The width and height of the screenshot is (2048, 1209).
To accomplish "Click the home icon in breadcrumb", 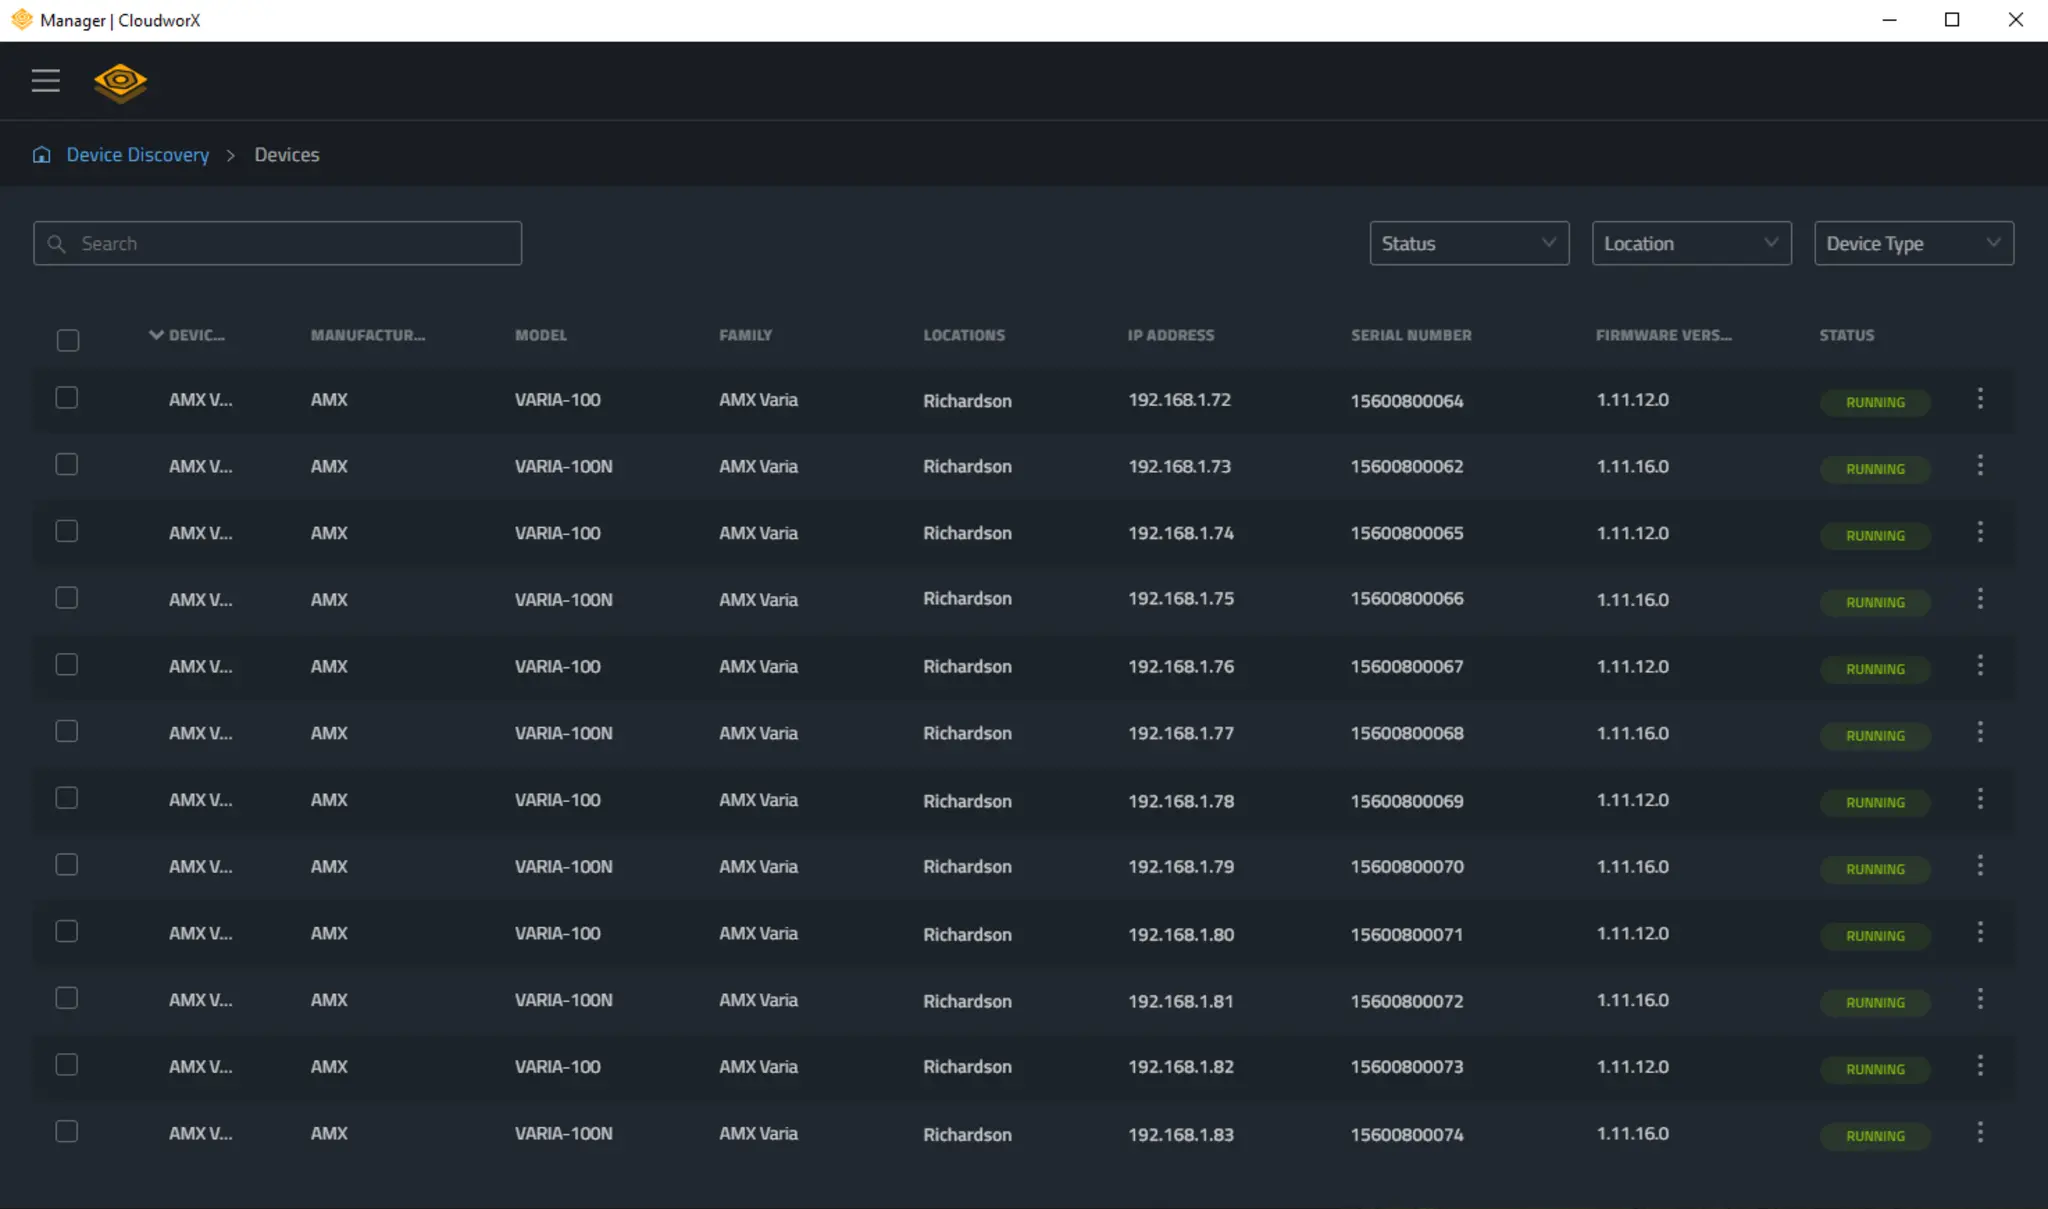I will click(41, 155).
